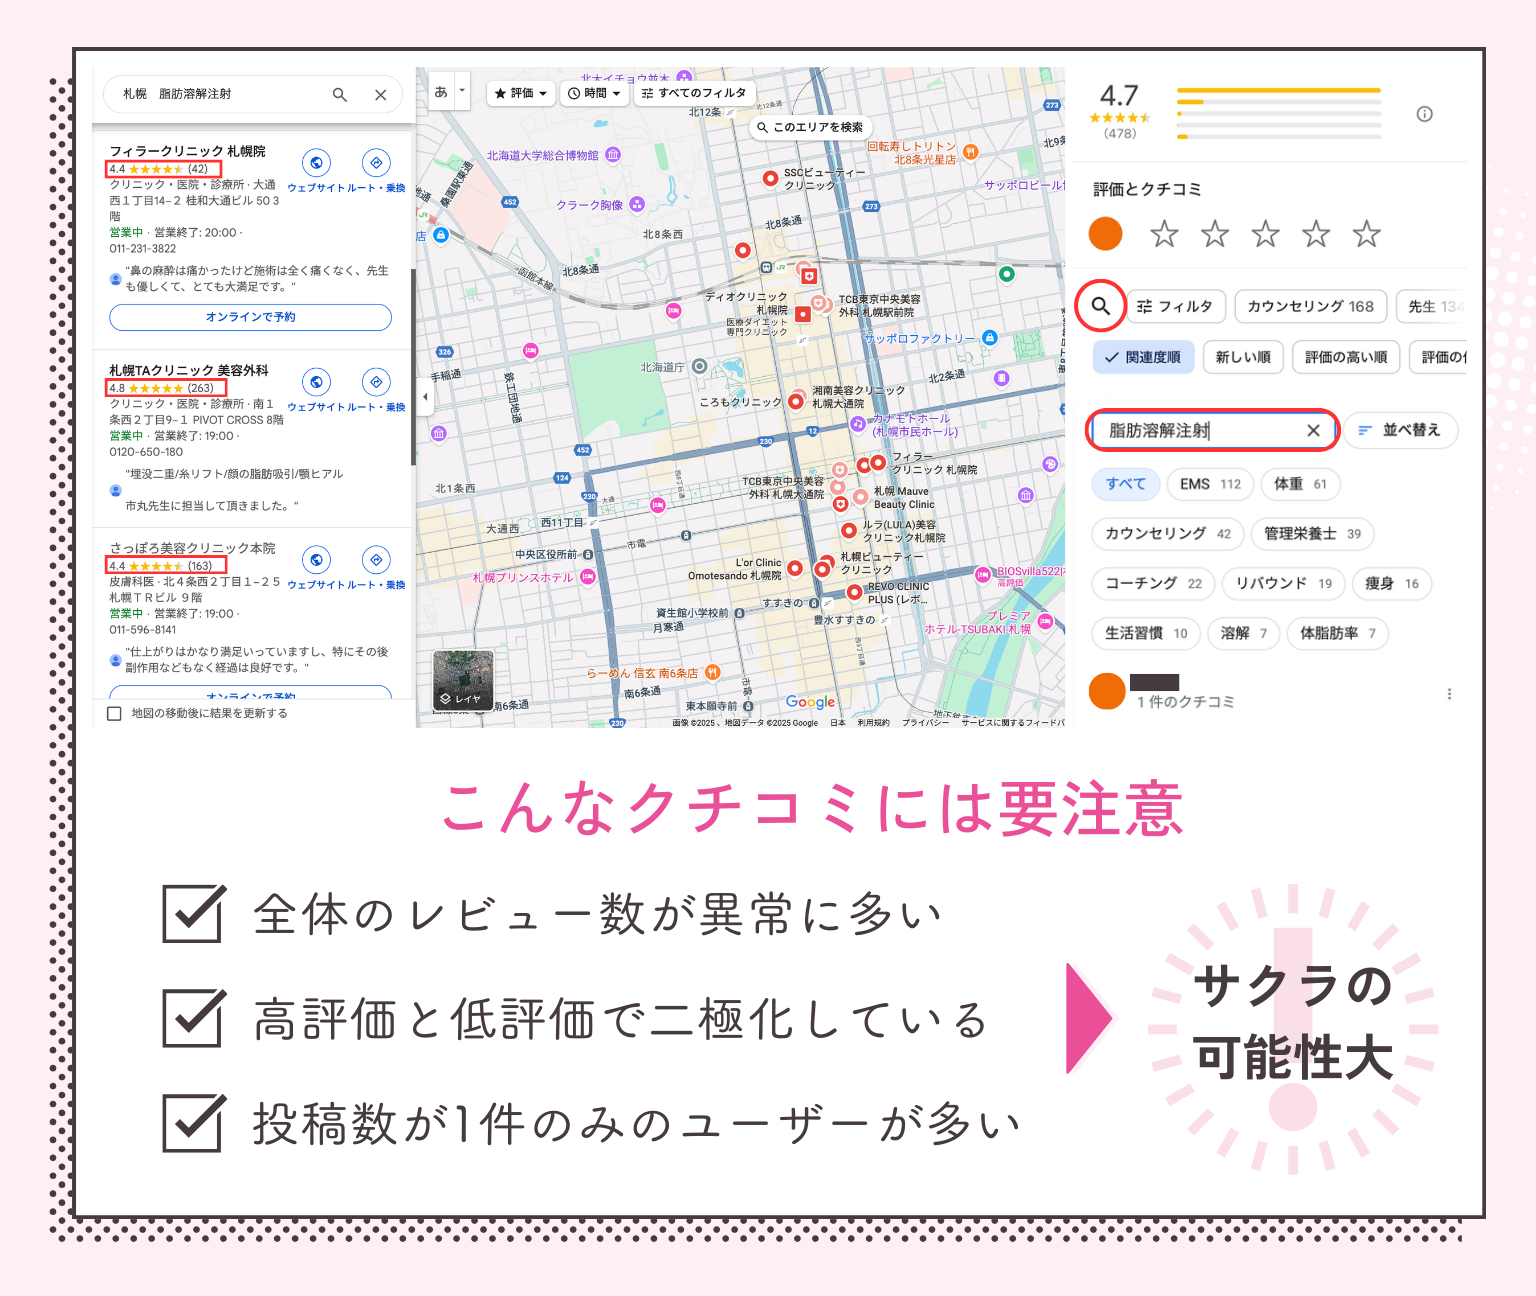
Task: Select the コーチング 22 keyword chip
Action: (x=1153, y=584)
